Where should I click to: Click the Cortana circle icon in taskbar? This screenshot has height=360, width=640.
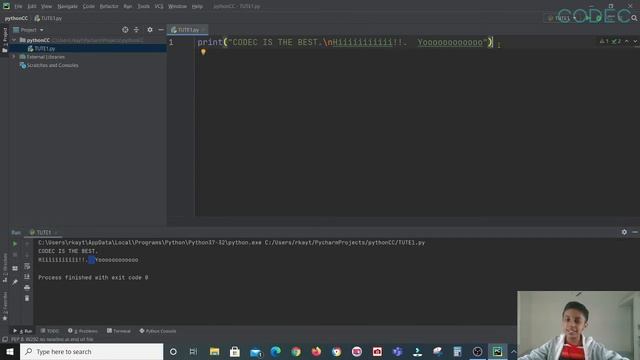(173, 351)
